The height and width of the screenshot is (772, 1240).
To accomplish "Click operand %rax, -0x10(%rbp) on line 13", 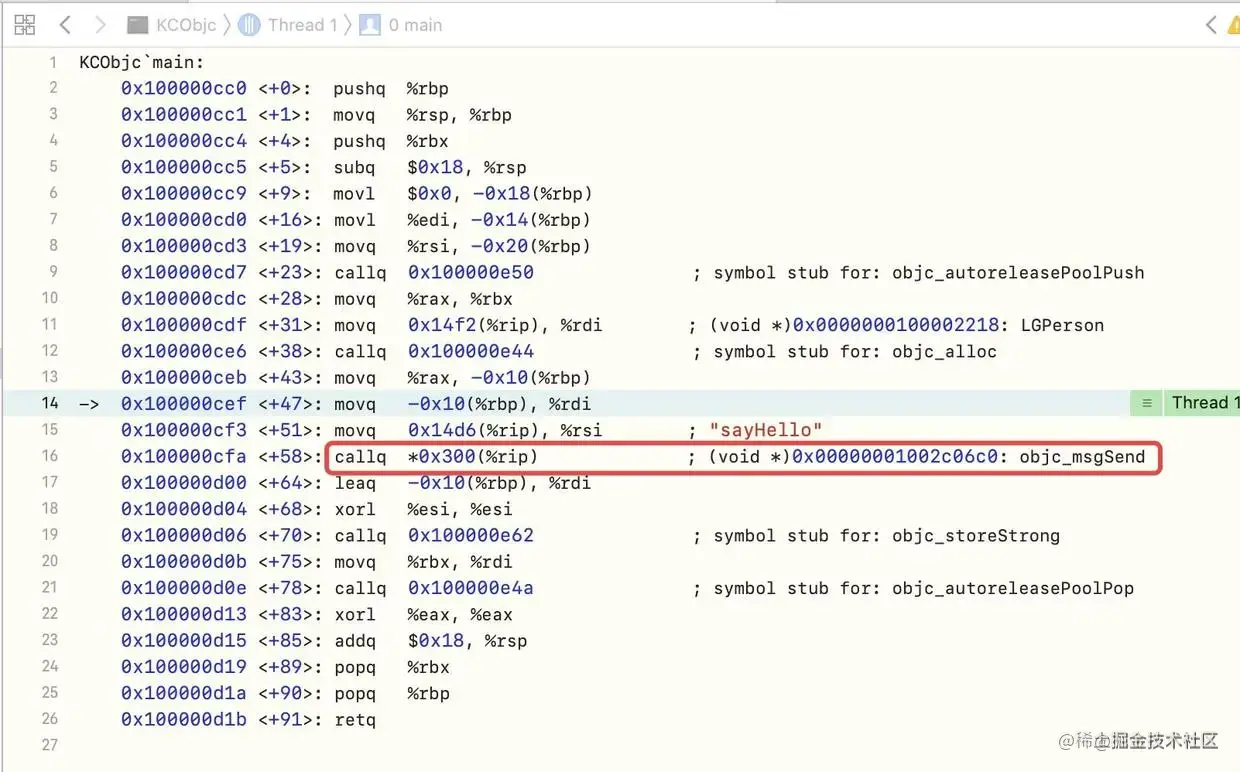I will pos(499,378).
